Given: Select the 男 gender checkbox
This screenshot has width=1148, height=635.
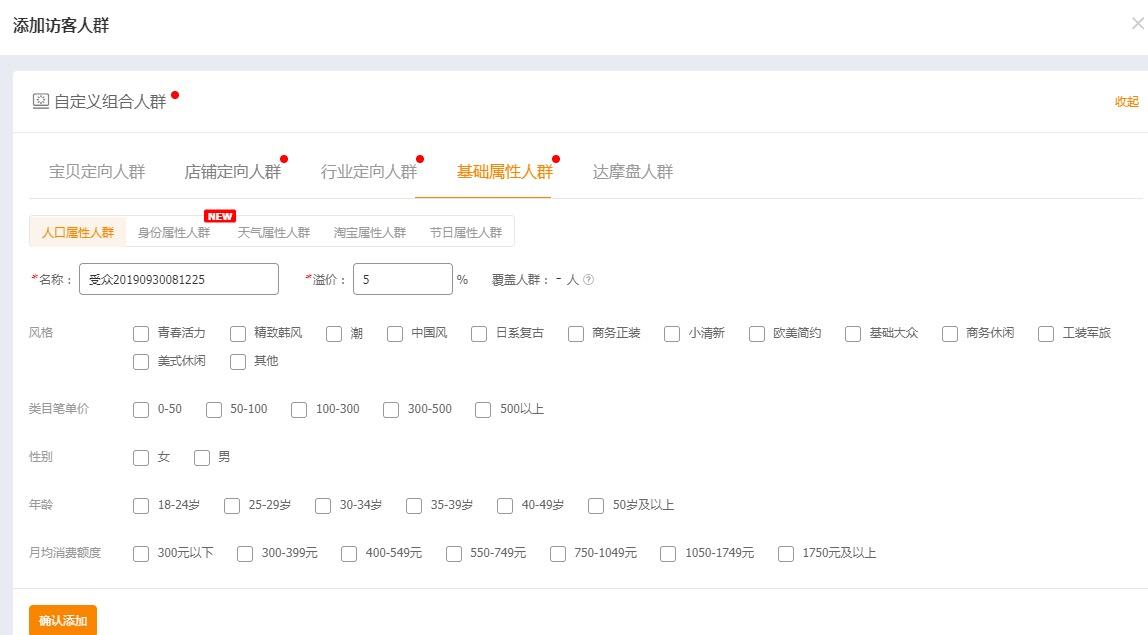Looking at the screenshot, I should [202, 458].
